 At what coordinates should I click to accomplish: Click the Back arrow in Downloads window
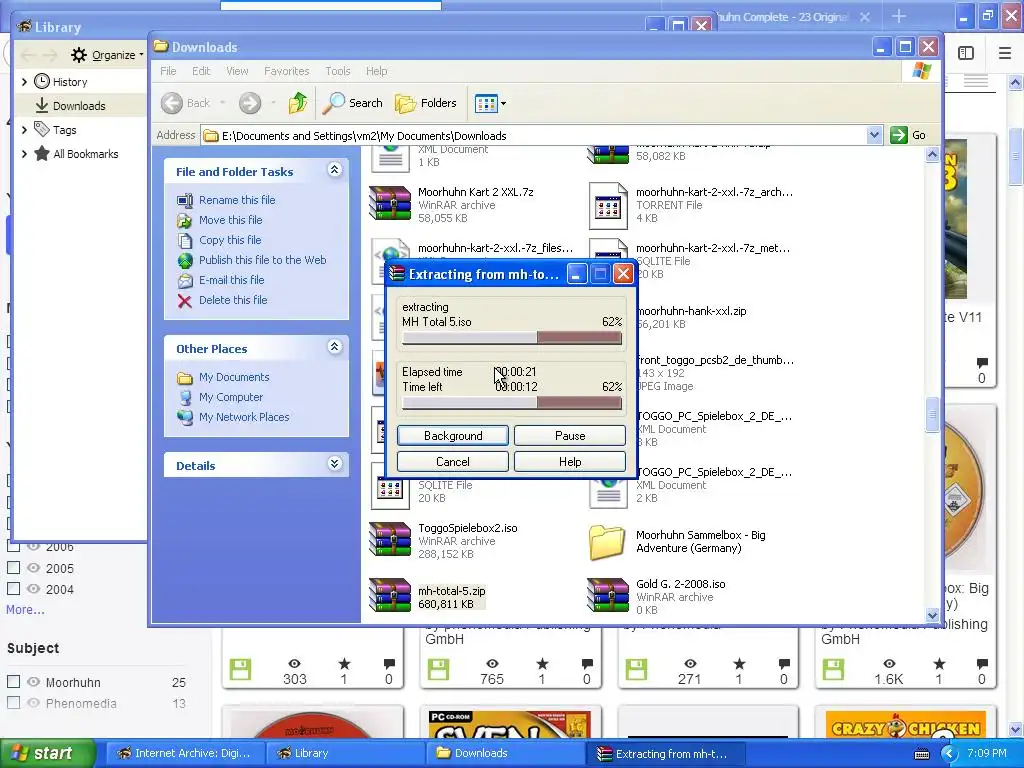pyautogui.click(x=172, y=103)
